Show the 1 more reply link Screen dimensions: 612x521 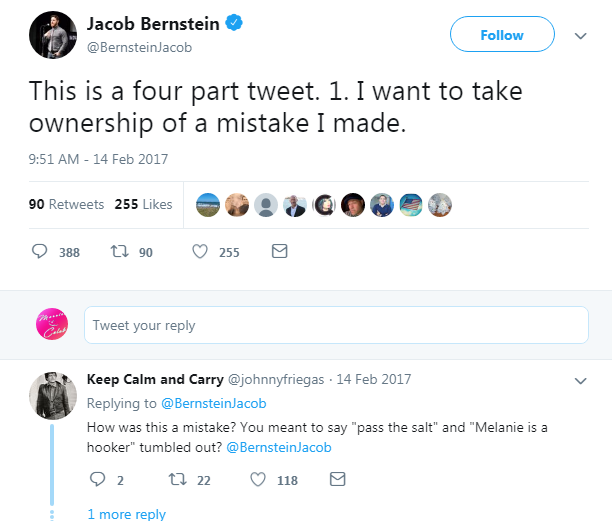126,514
